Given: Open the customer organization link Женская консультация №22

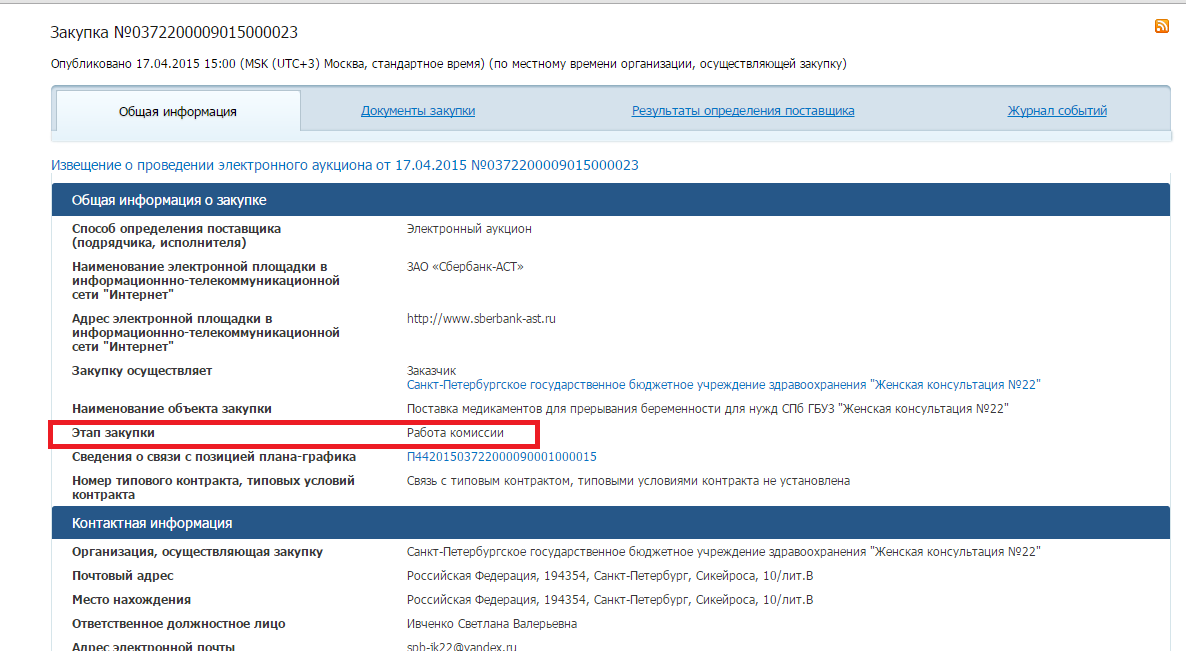Looking at the screenshot, I should click(723, 385).
